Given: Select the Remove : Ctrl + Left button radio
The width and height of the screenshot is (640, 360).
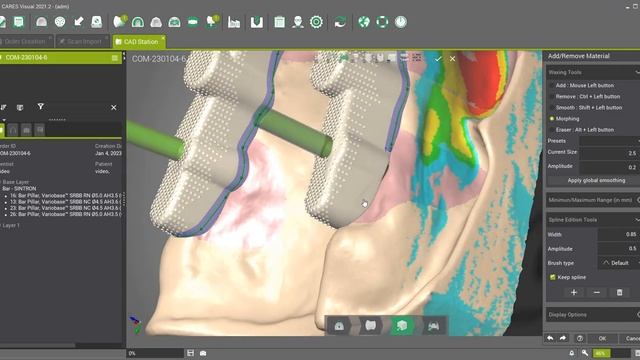Looking at the screenshot, I should 552,97.
